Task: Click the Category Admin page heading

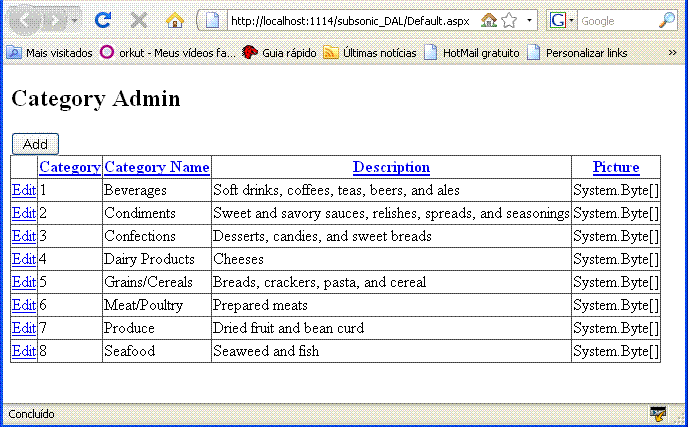Action: (96, 98)
